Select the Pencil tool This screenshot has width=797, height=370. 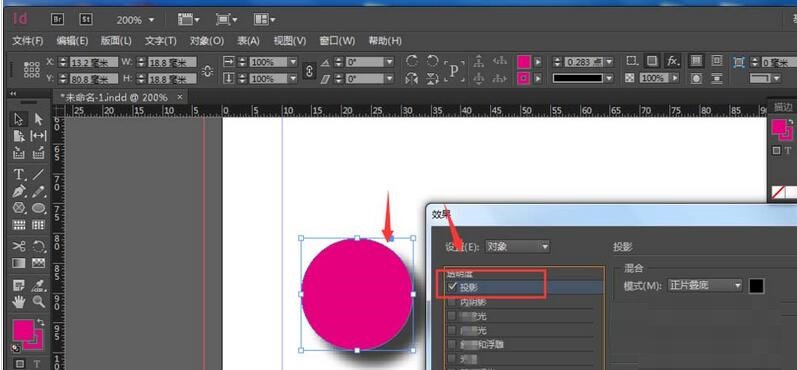tap(39, 192)
